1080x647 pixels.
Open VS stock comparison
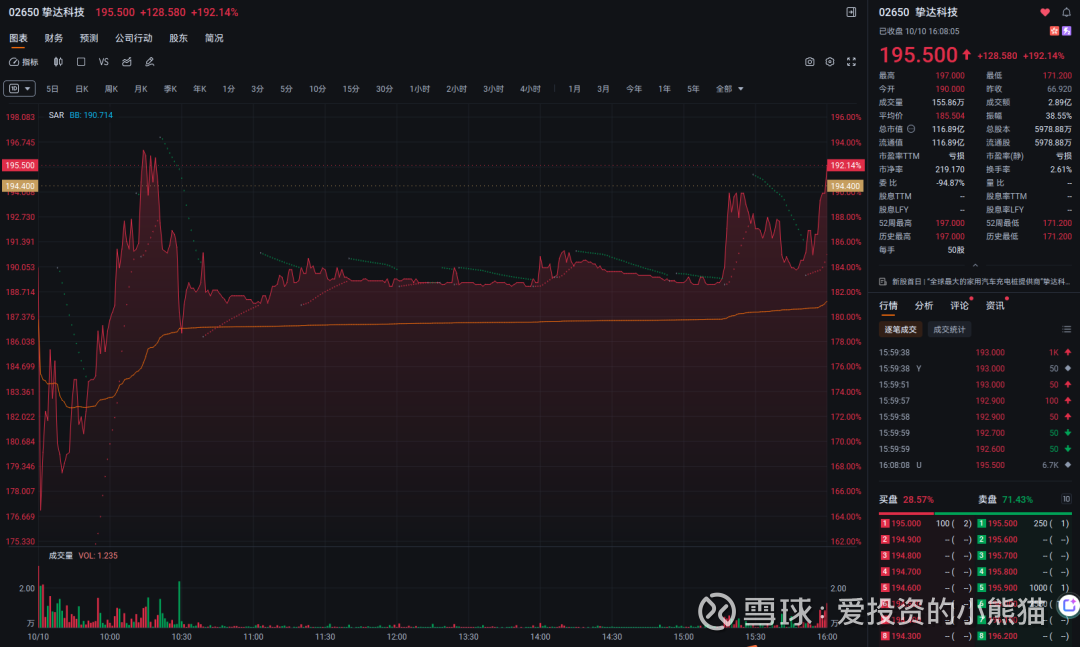click(104, 62)
